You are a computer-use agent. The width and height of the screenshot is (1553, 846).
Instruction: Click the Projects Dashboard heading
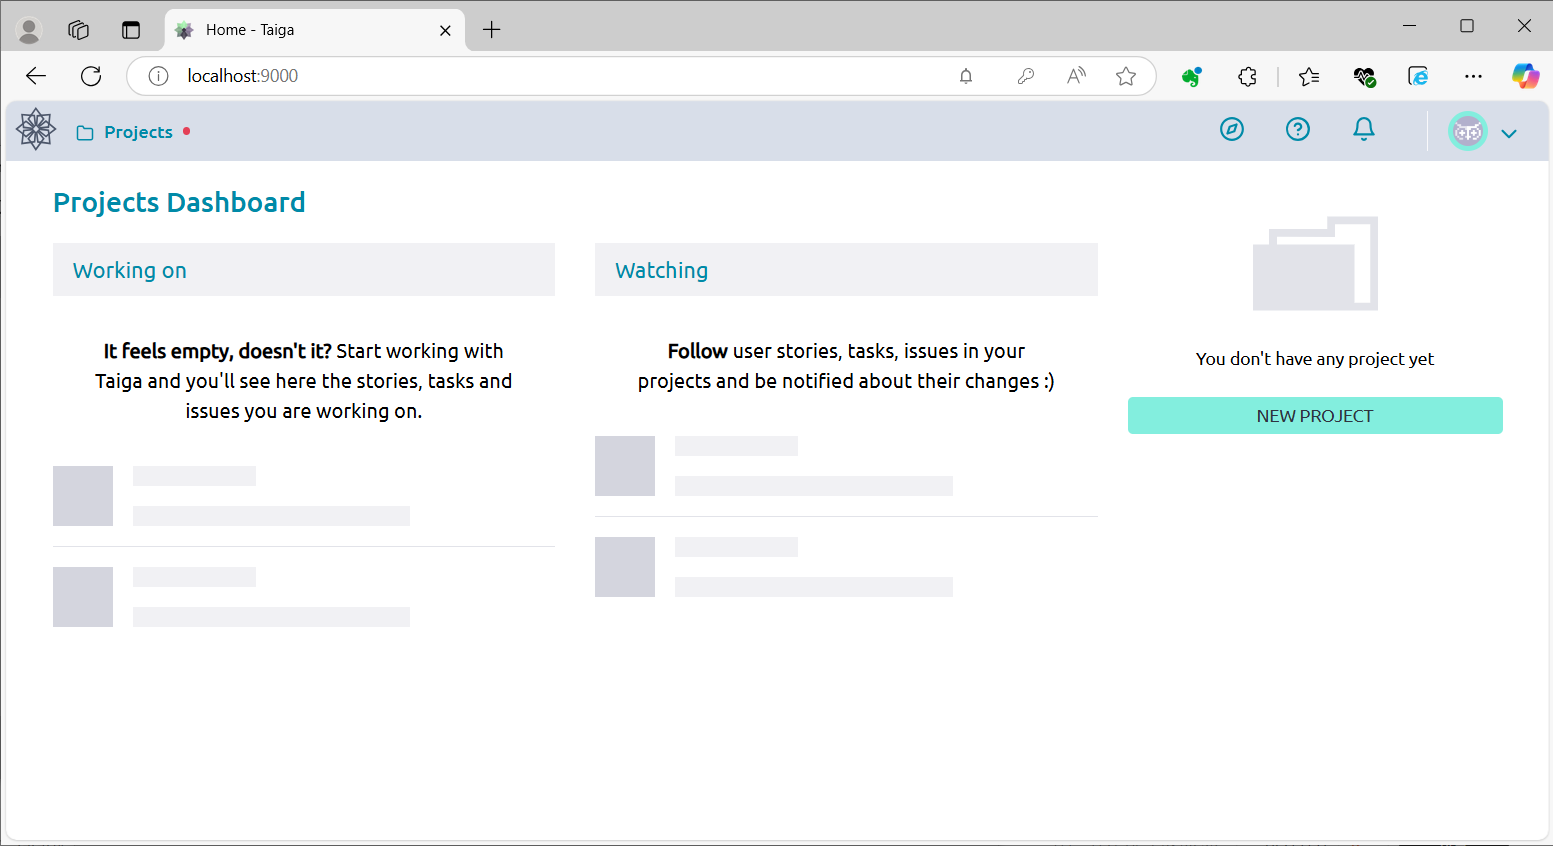[x=179, y=202]
